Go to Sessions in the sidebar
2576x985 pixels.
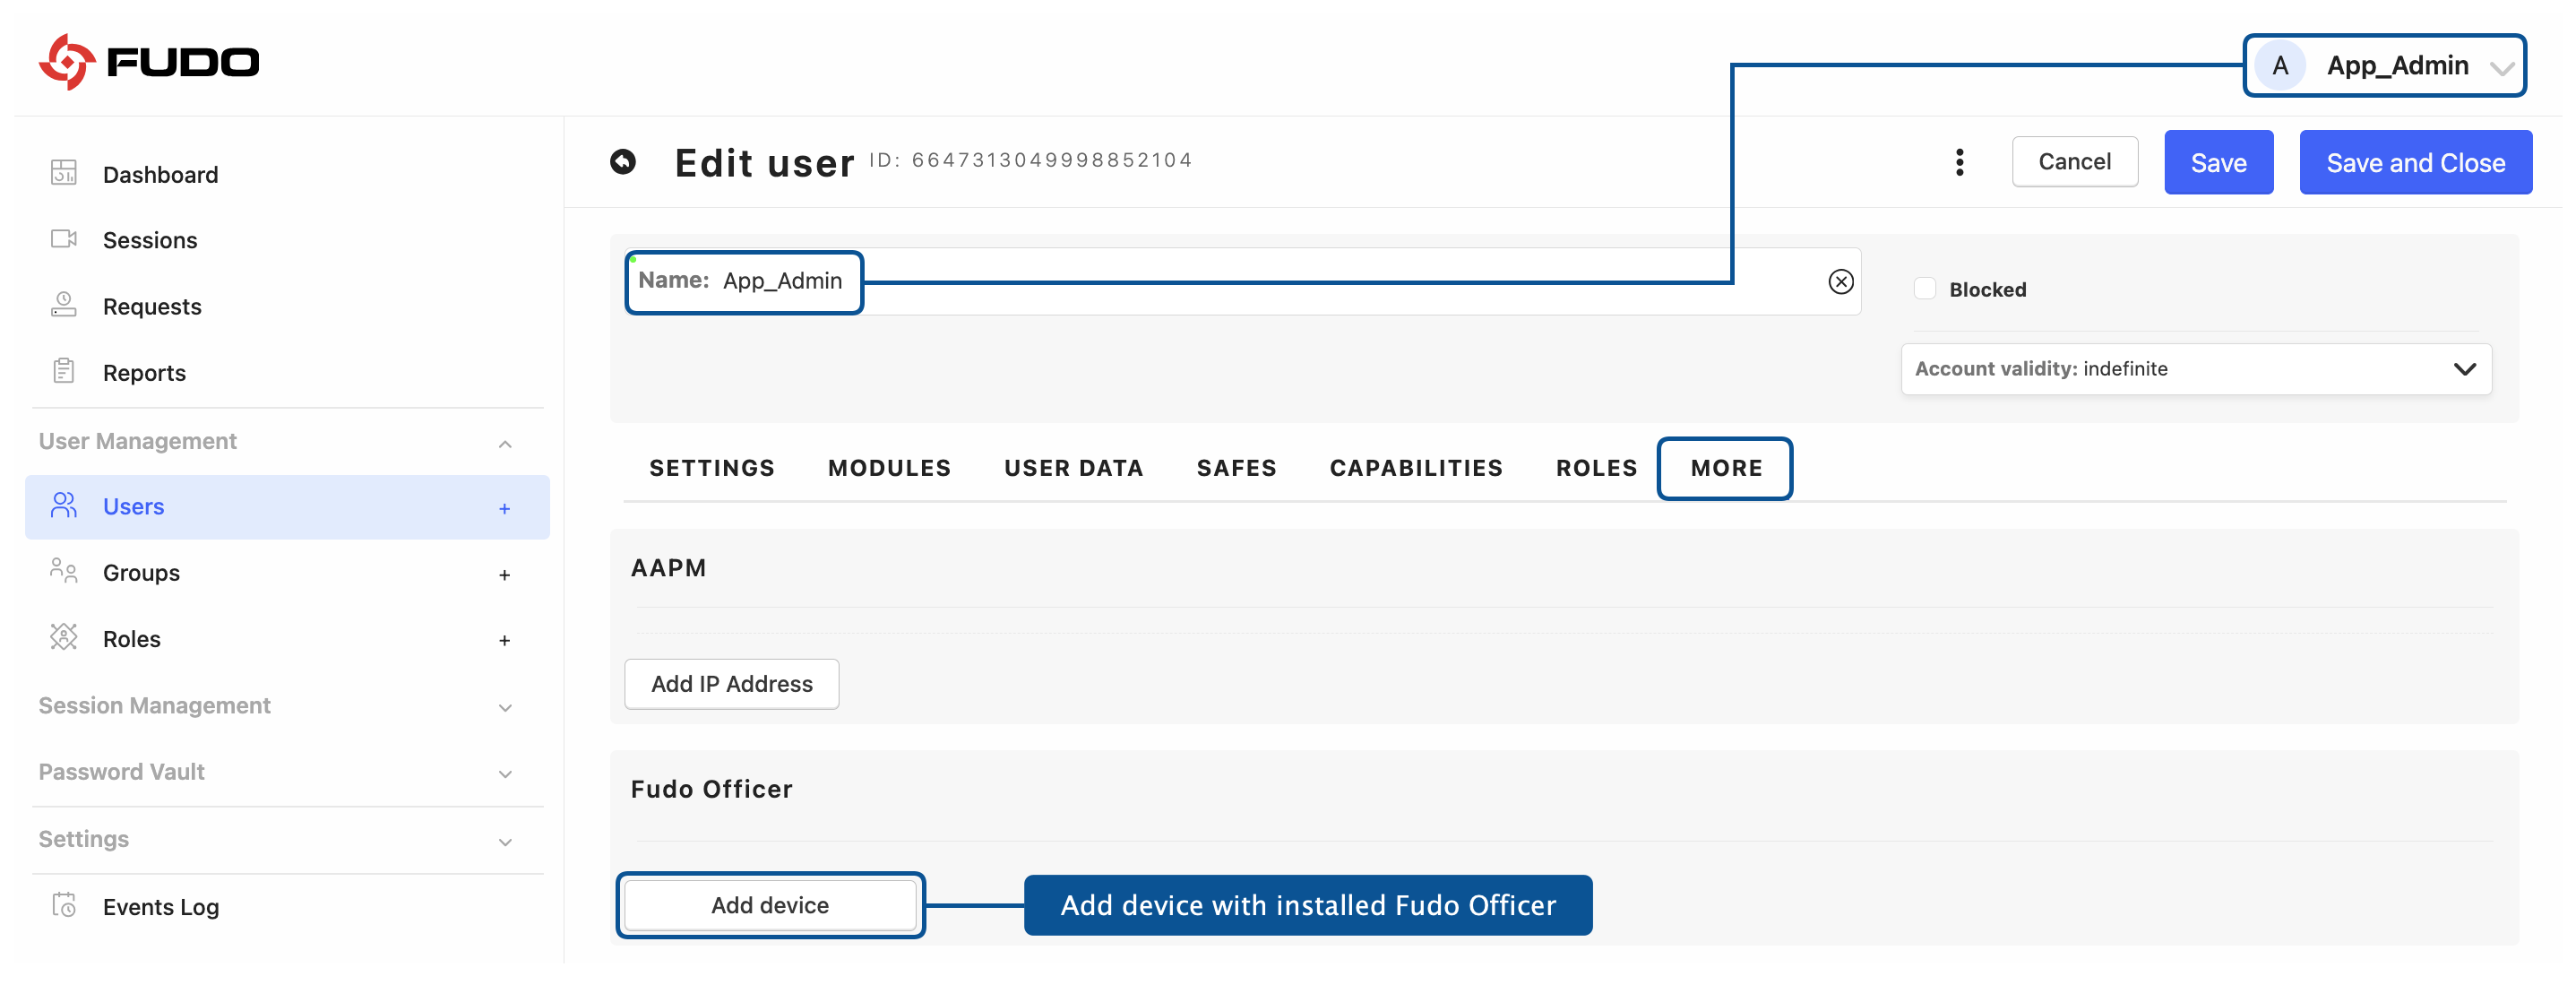point(150,241)
